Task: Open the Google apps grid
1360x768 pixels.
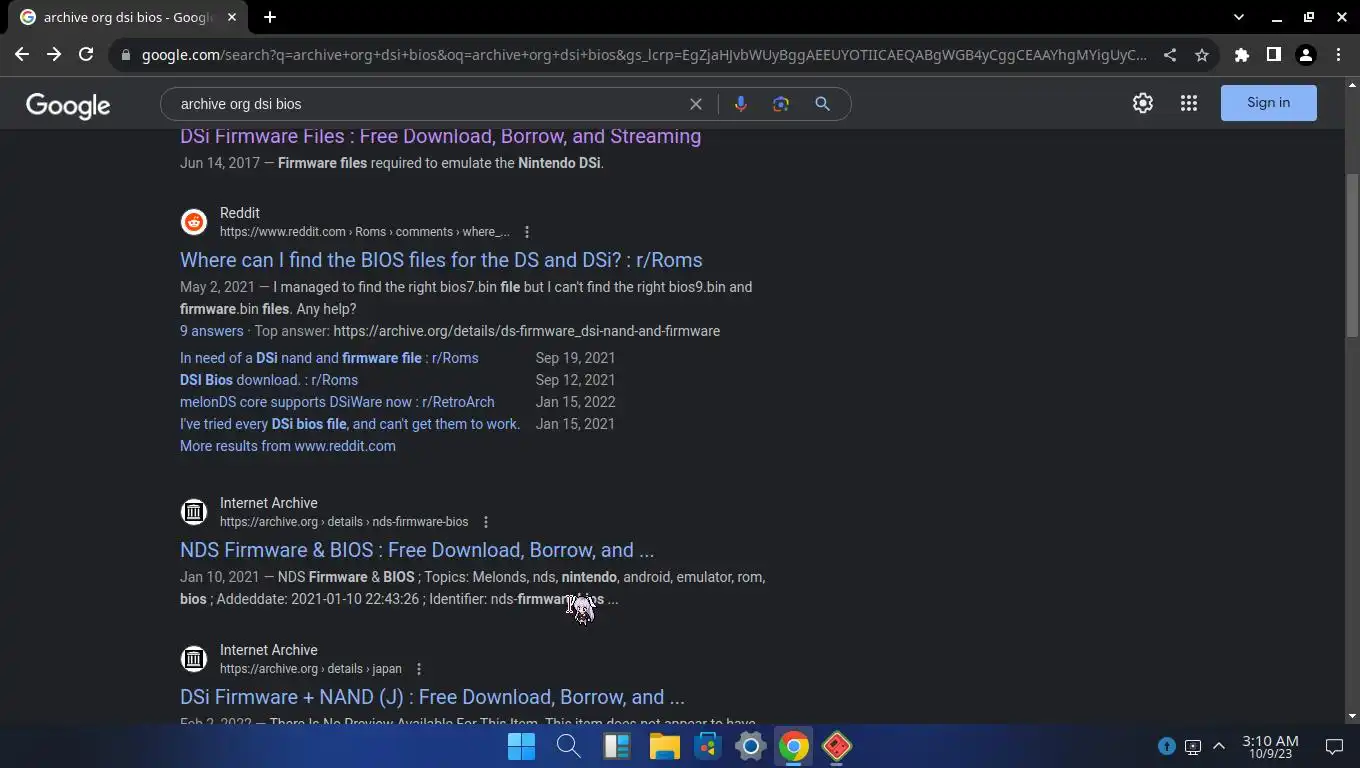Action: (1189, 103)
